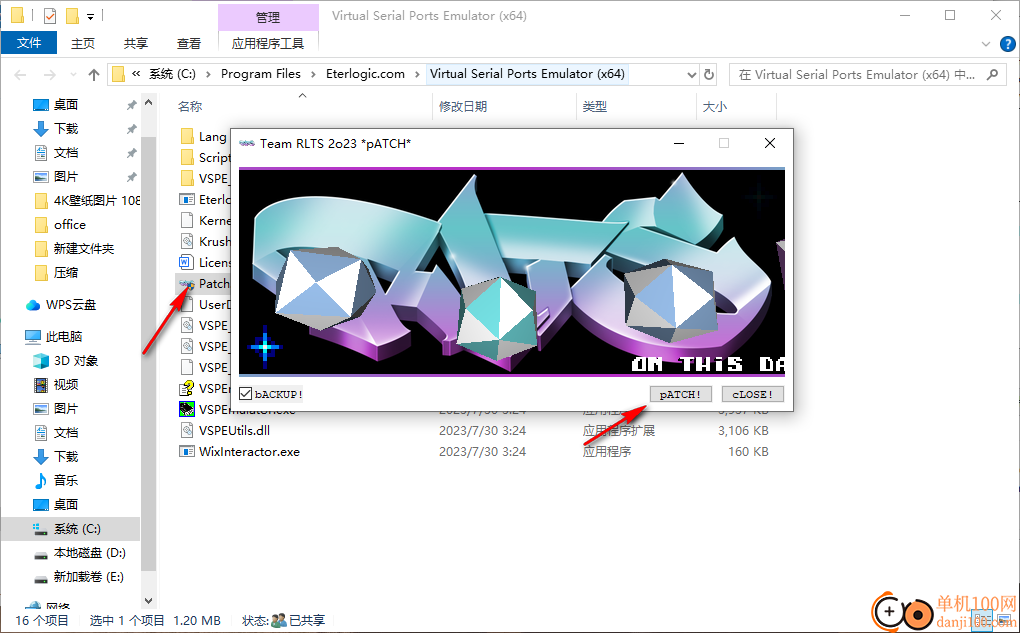Select the Eterlogic application file icon
The height and width of the screenshot is (633, 1020).
tap(187, 200)
